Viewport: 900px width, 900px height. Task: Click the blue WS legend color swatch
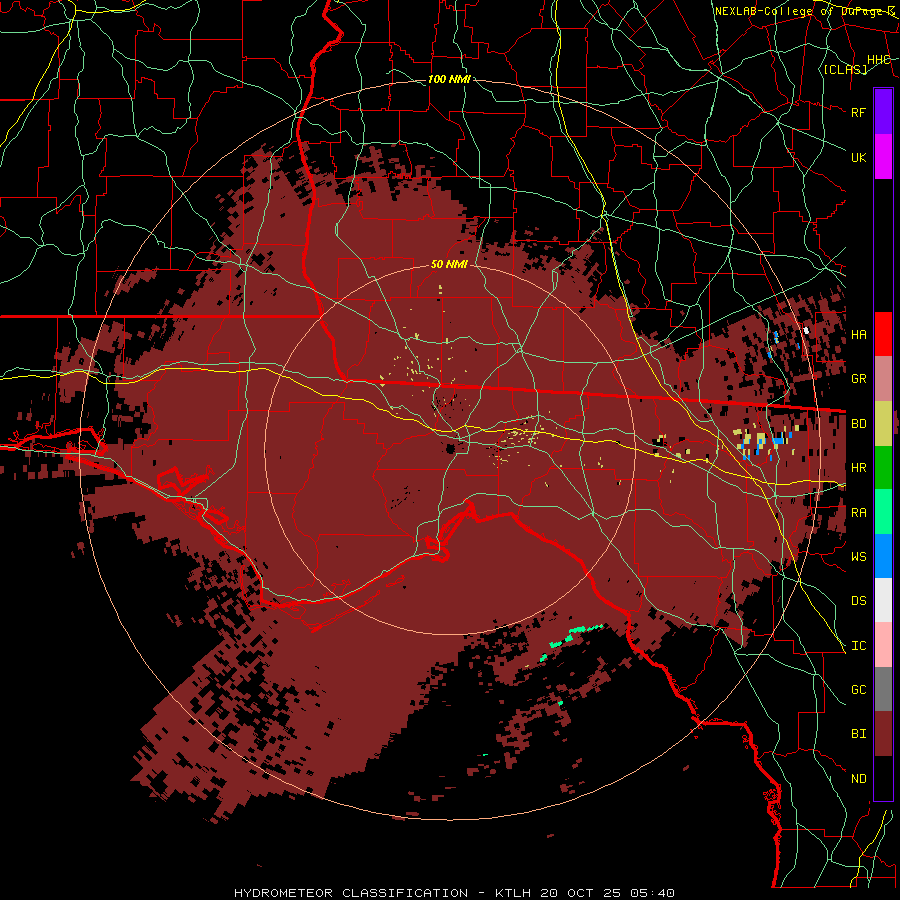coord(883,556)
